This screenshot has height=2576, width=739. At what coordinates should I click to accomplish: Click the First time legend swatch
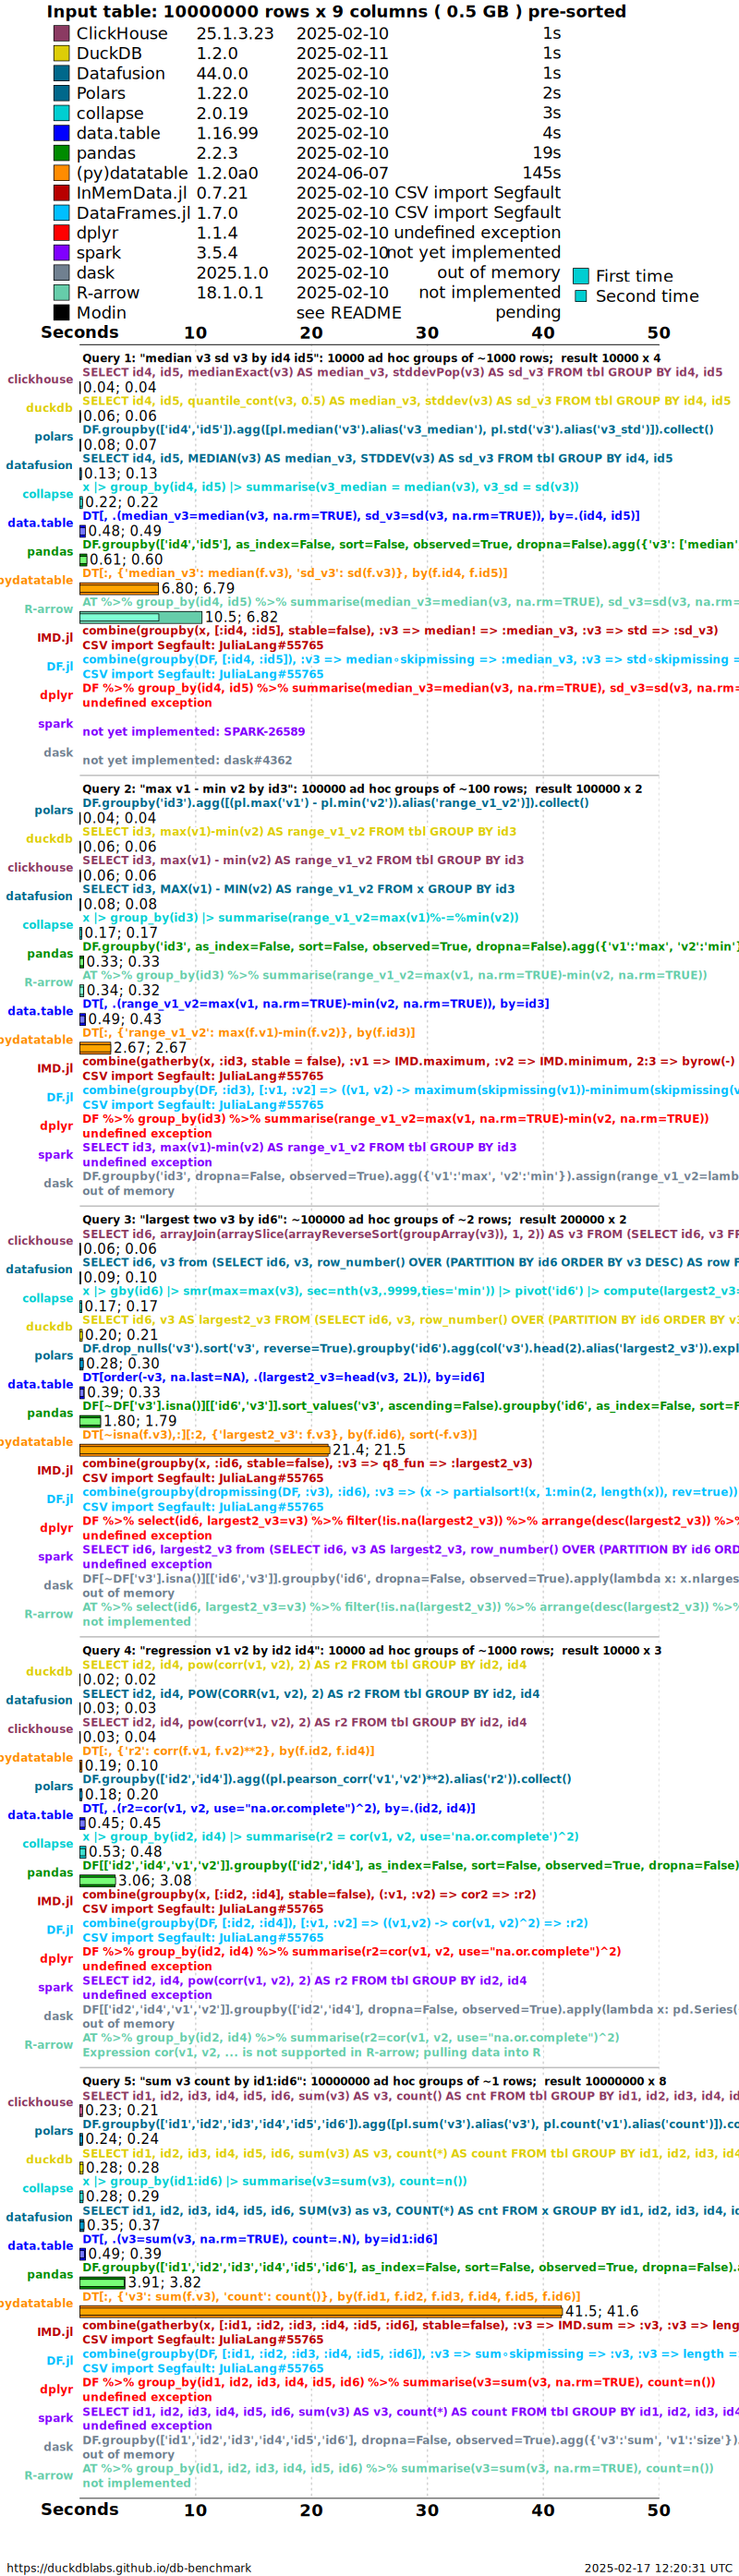click(x=580, y=276)
